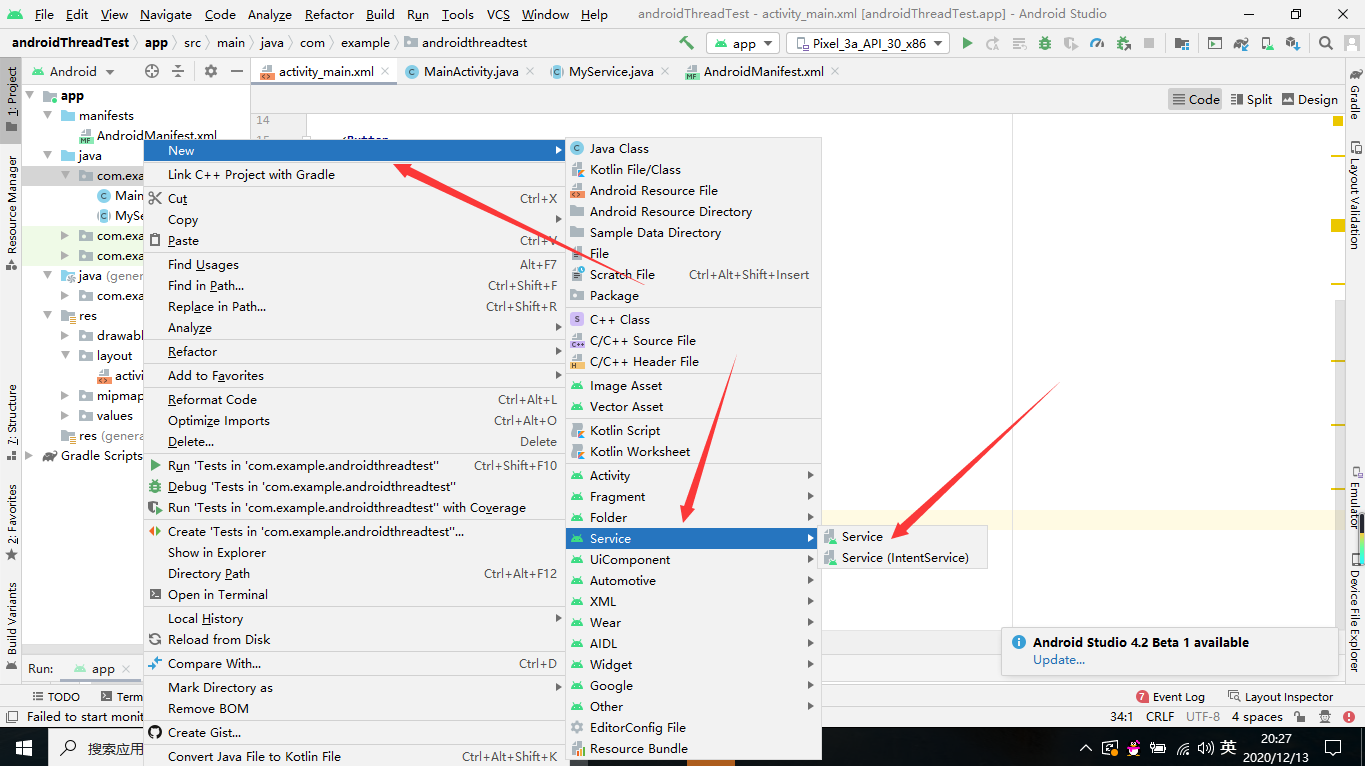Collapse the manifests folder
1365x766 pixels.
48,116
